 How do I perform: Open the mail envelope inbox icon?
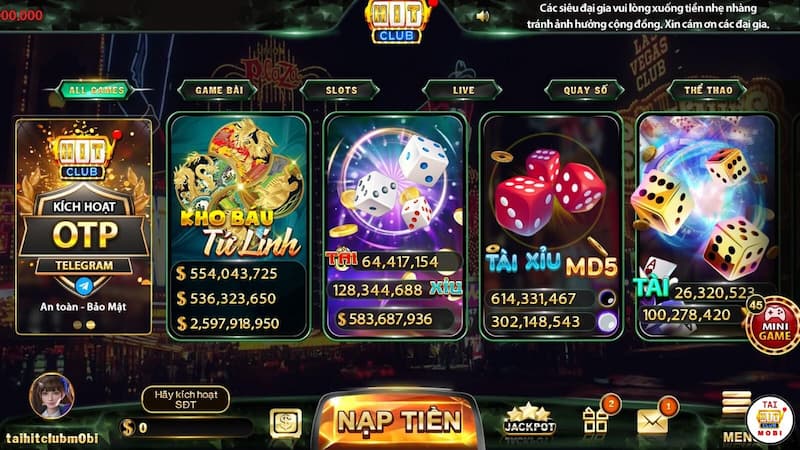653,421
